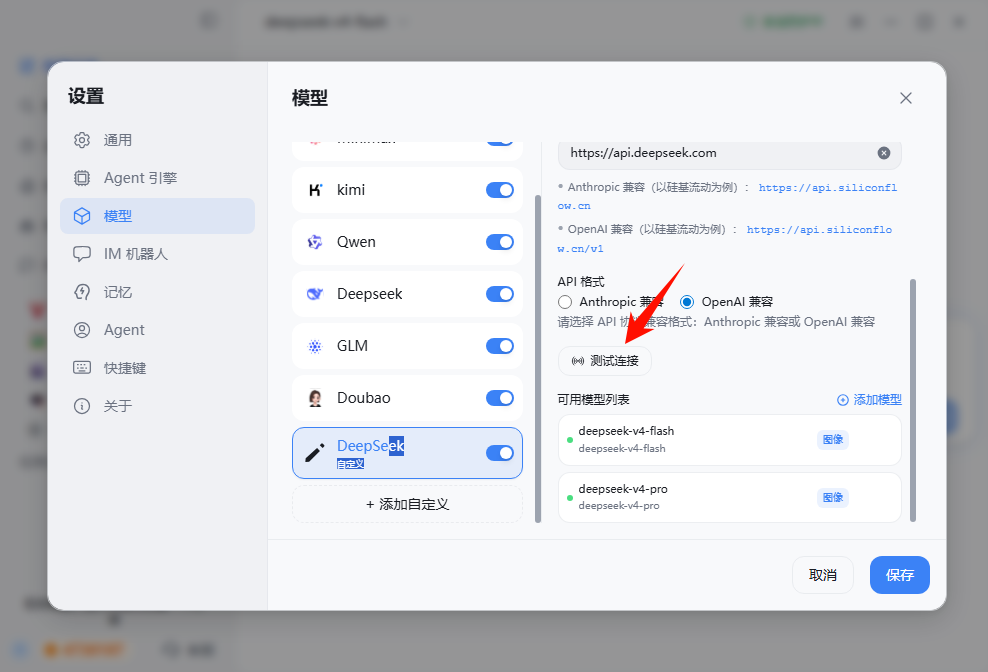Click the info icon beside 关于
988x672 pixels.
82,405
